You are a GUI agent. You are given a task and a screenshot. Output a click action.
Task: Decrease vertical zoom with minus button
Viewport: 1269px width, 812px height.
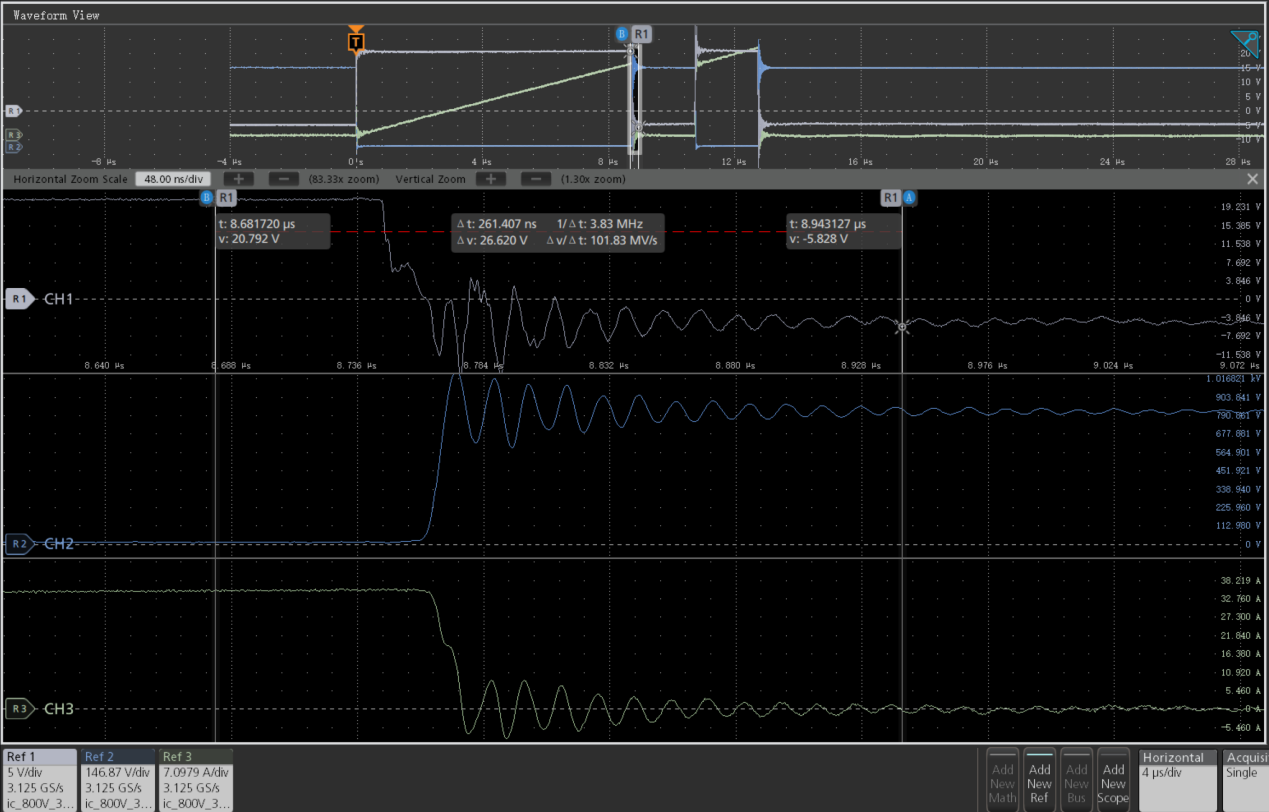pyautogui.click(x=536, y=179)
